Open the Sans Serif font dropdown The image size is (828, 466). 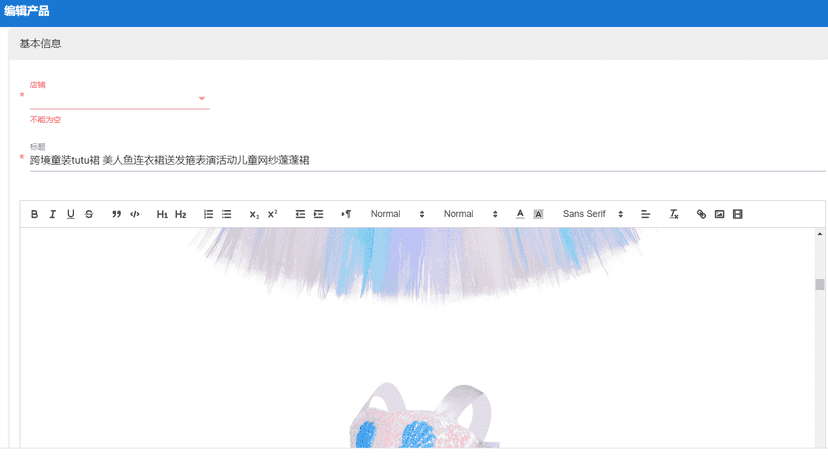tap(592, 214)
